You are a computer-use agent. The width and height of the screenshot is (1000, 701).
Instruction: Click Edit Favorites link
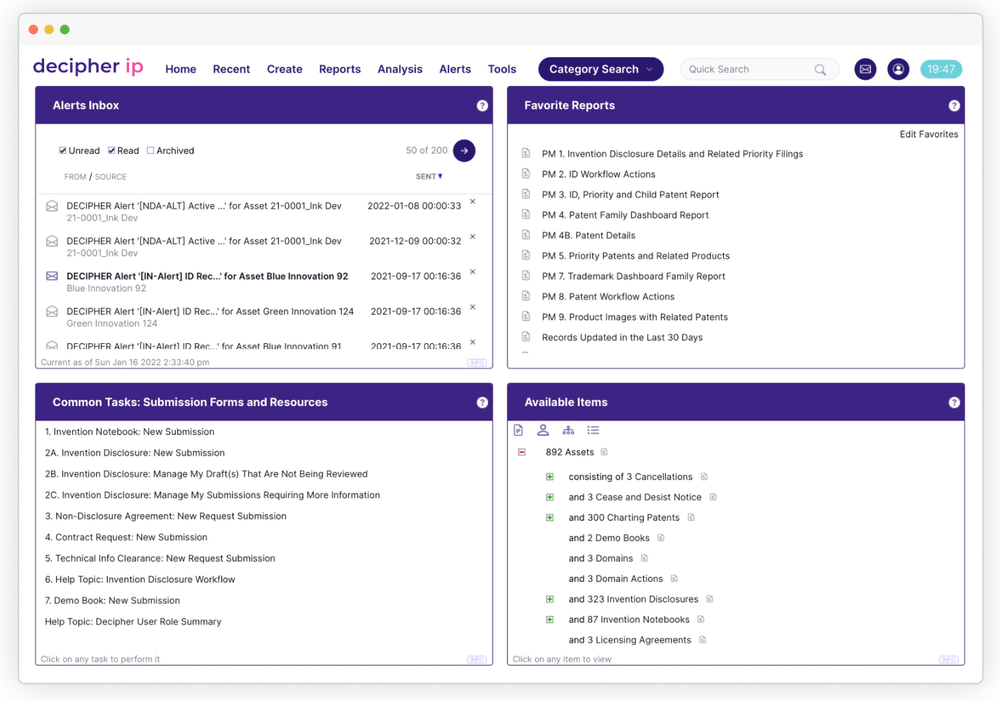point(929,134)
